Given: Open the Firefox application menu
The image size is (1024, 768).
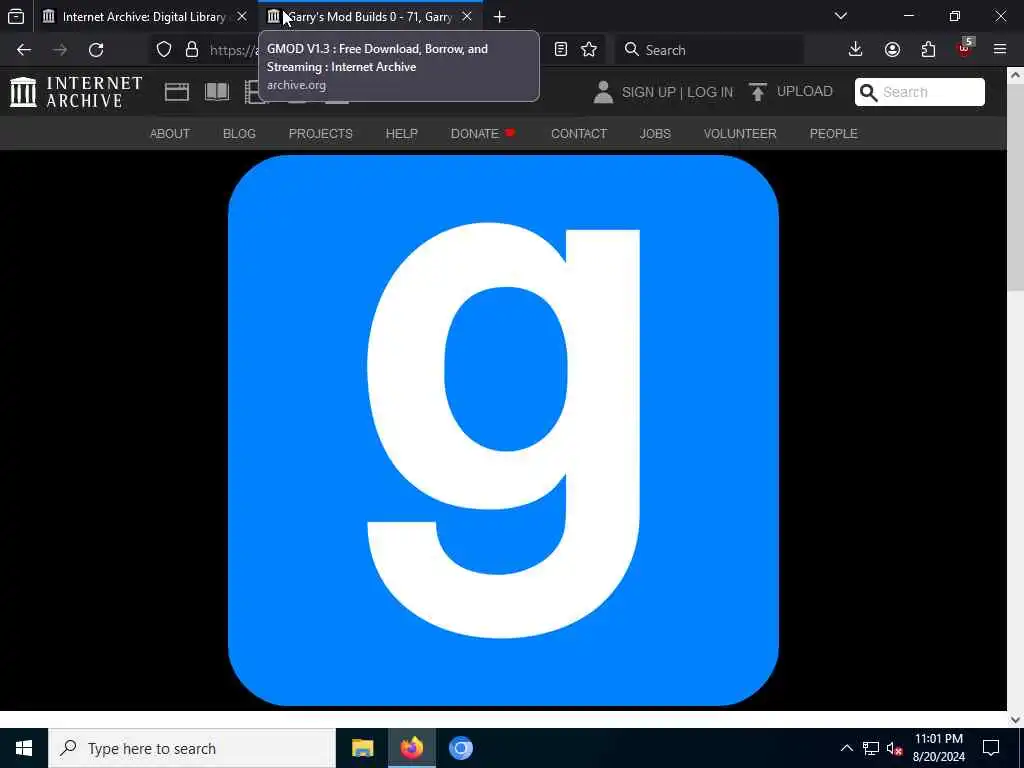Looking at the screenshot, I should [1000, 50].
